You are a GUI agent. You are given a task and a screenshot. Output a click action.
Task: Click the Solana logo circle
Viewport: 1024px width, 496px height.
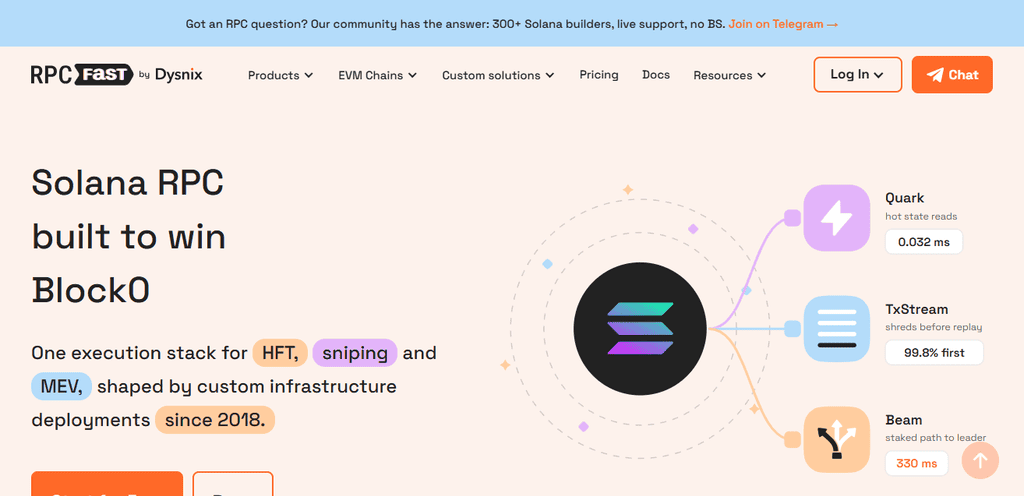tap(640, 328)
